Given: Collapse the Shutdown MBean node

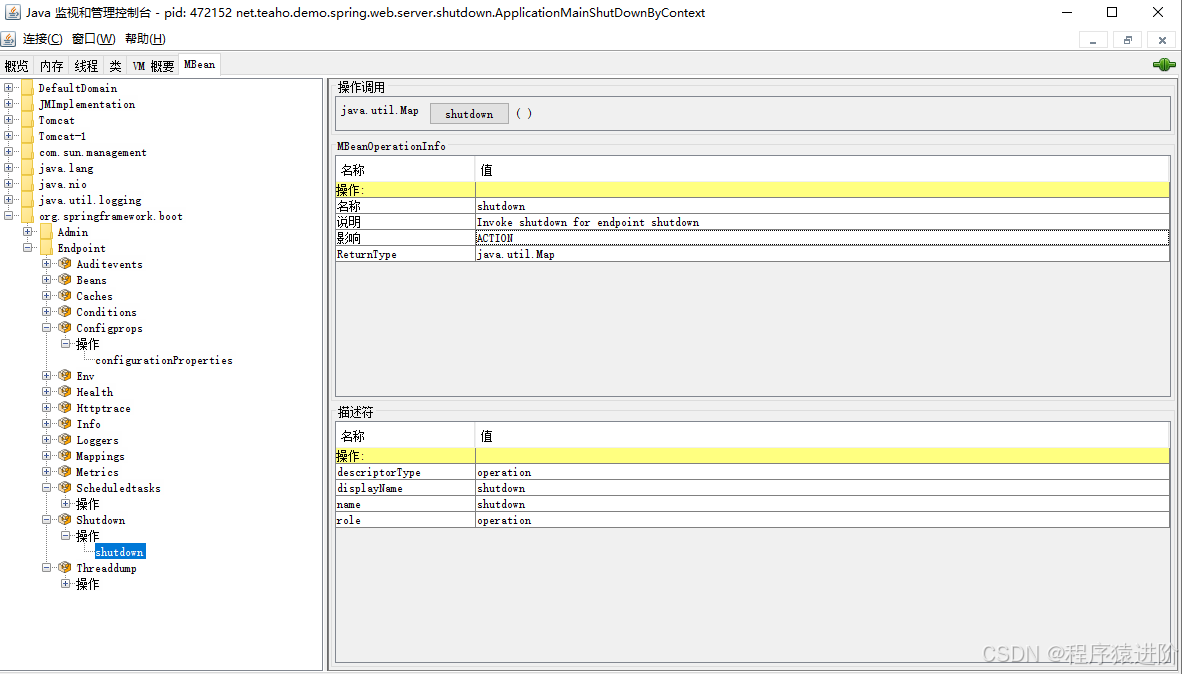Looking at the screenshot, I should point(47,520).
